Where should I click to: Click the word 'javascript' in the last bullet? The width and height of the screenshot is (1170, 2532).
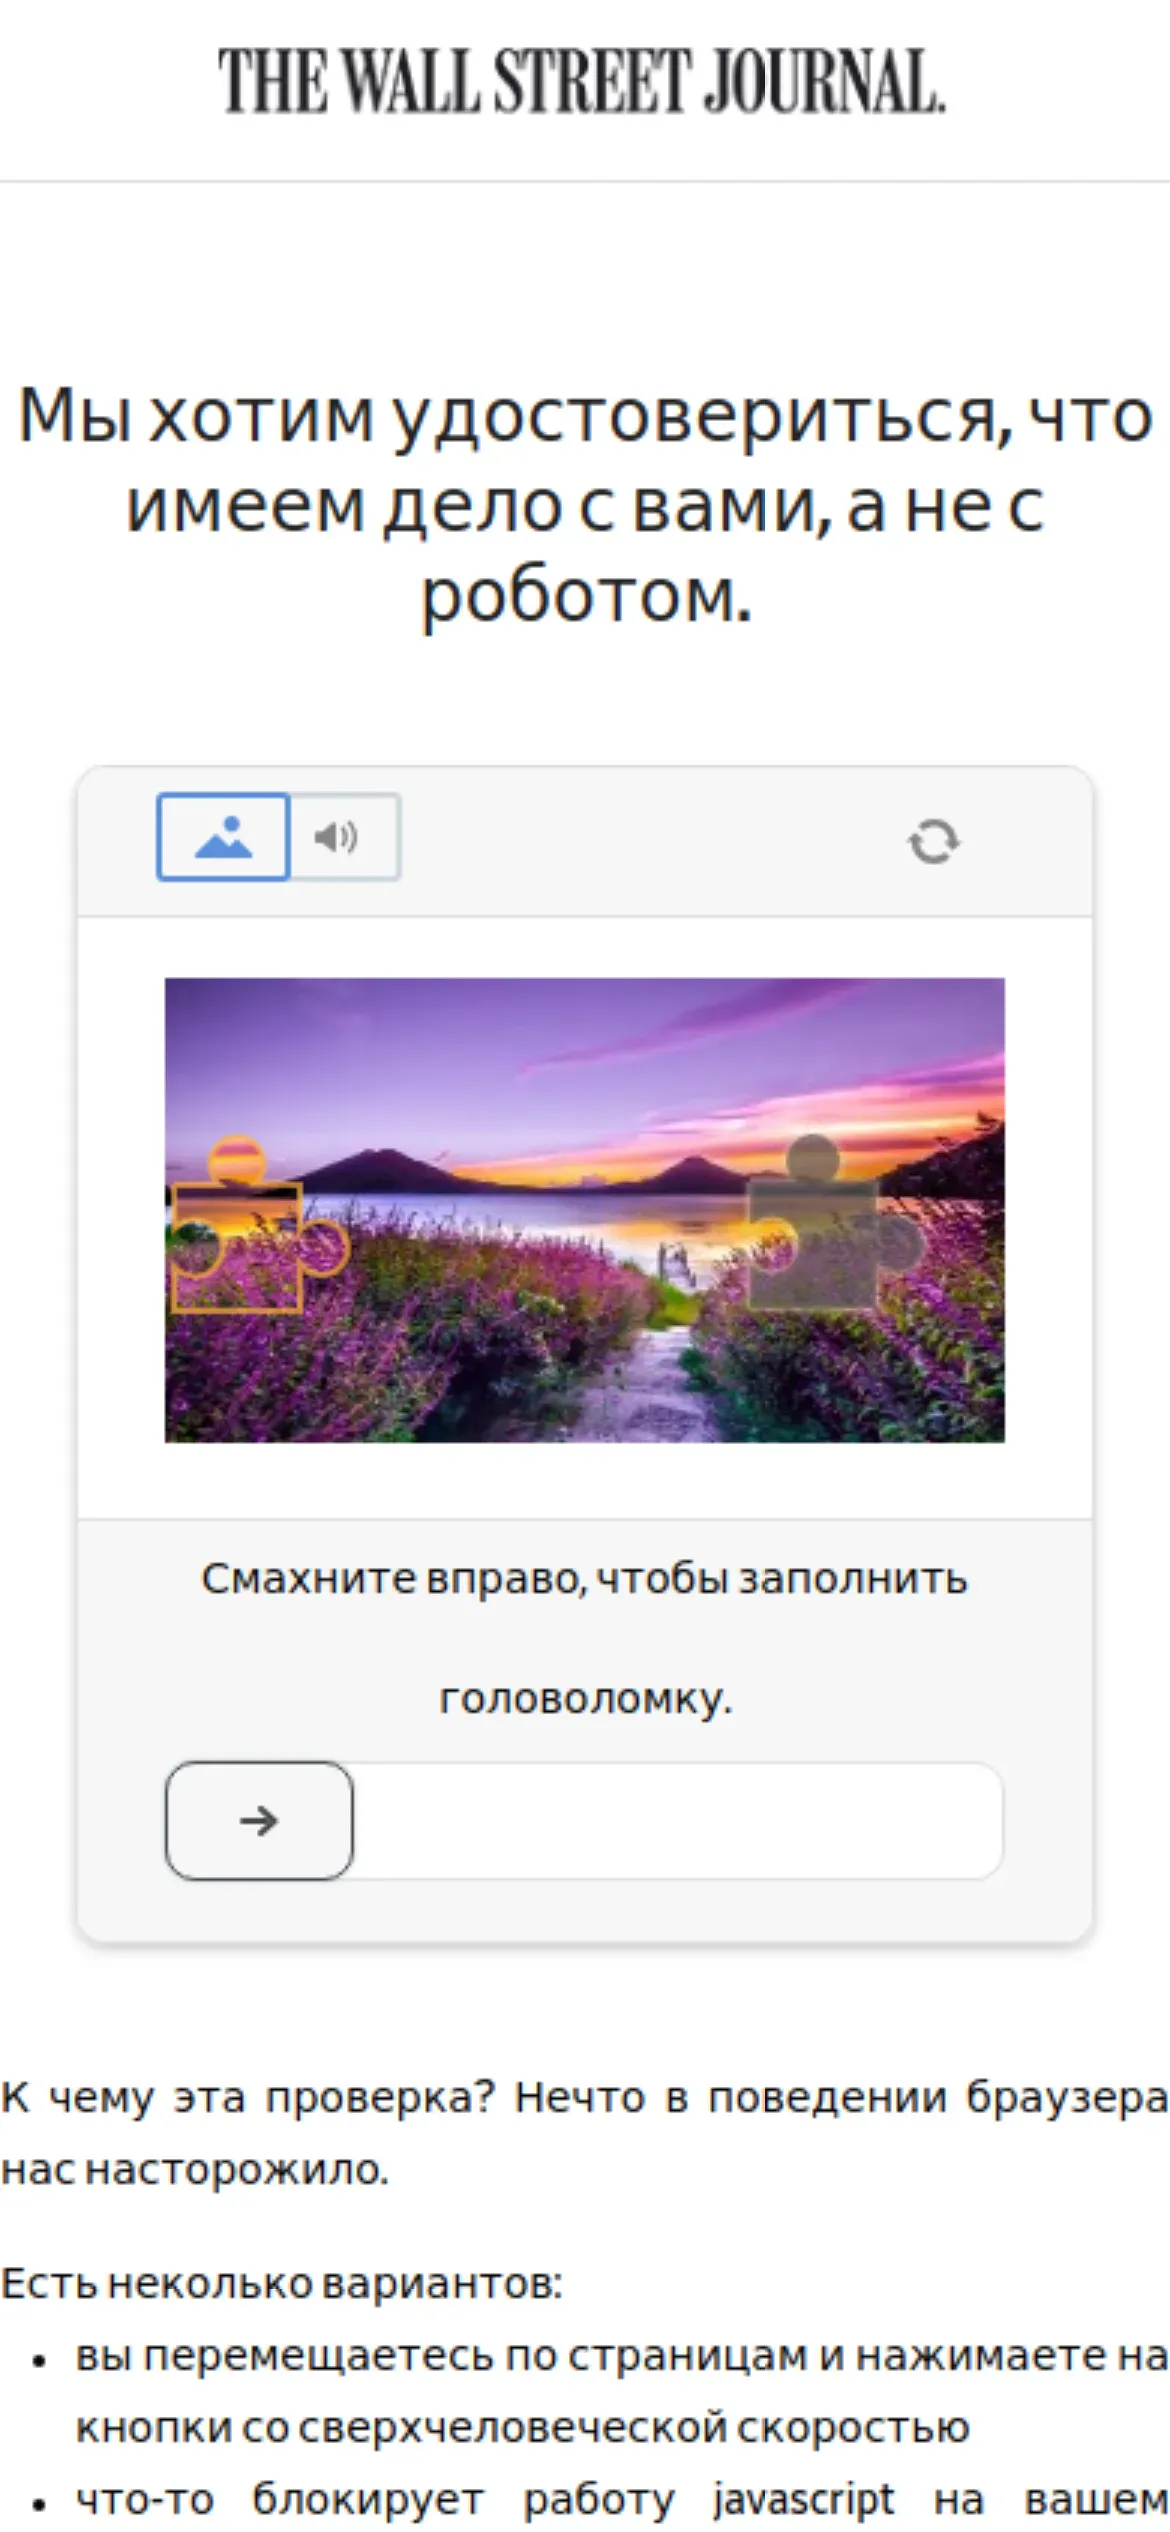coord(803,2499)
